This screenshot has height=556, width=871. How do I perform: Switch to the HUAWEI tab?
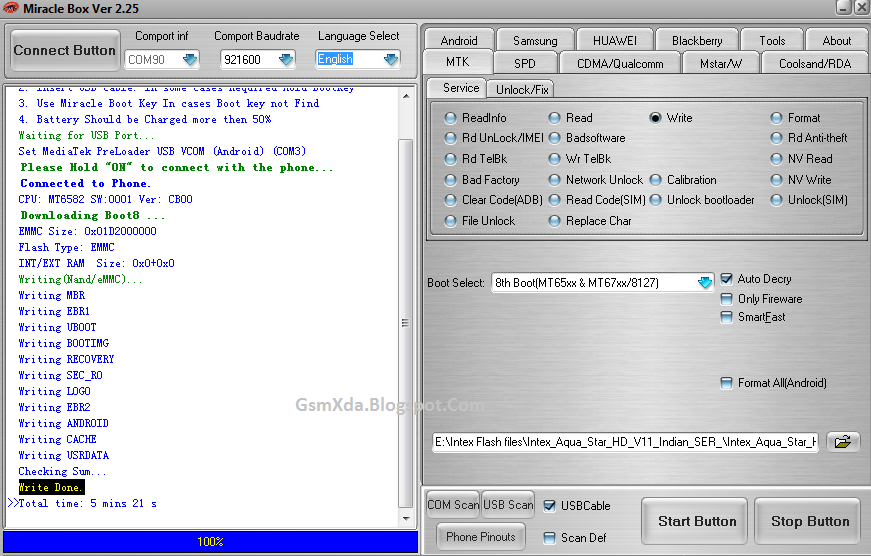click(614, 41)
